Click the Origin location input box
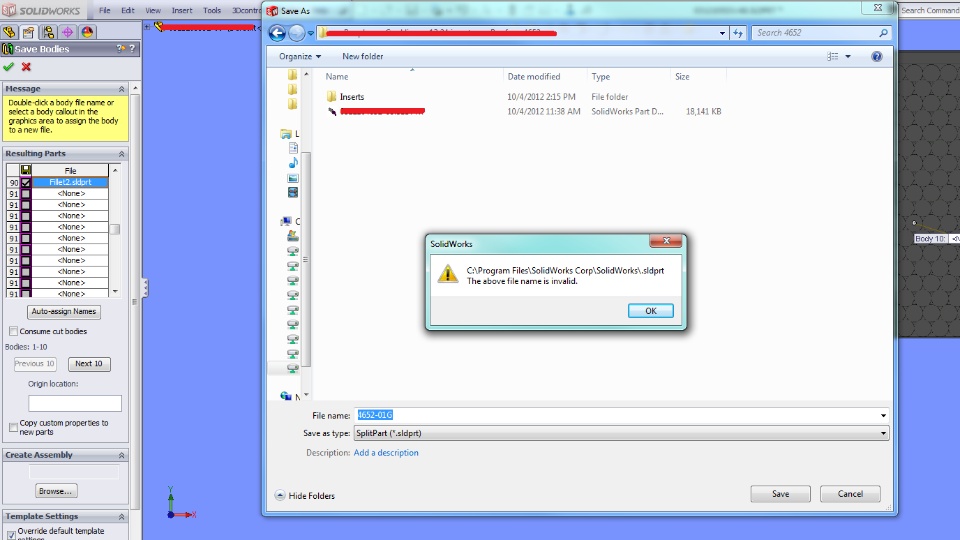The image size is (960, 540). coord(75,403)
